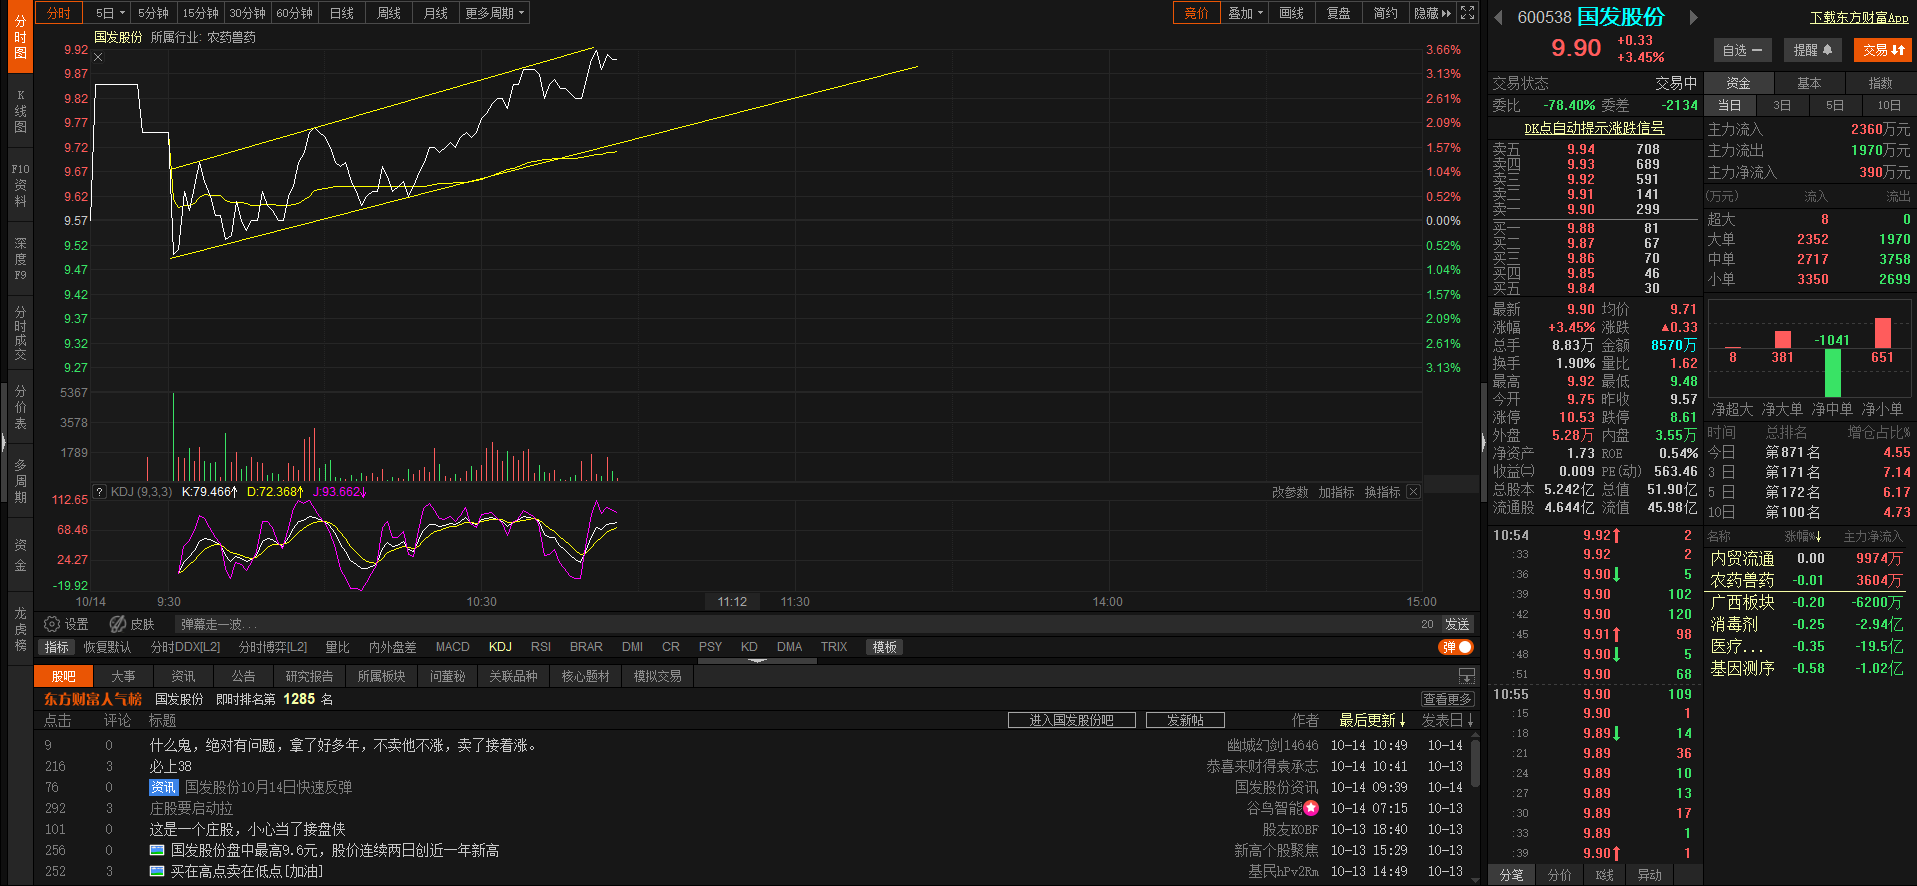The height and width of the screenshot is (886, 1917).
Task: Open the 分时图 sidebar view
Action: pos(20,37)
